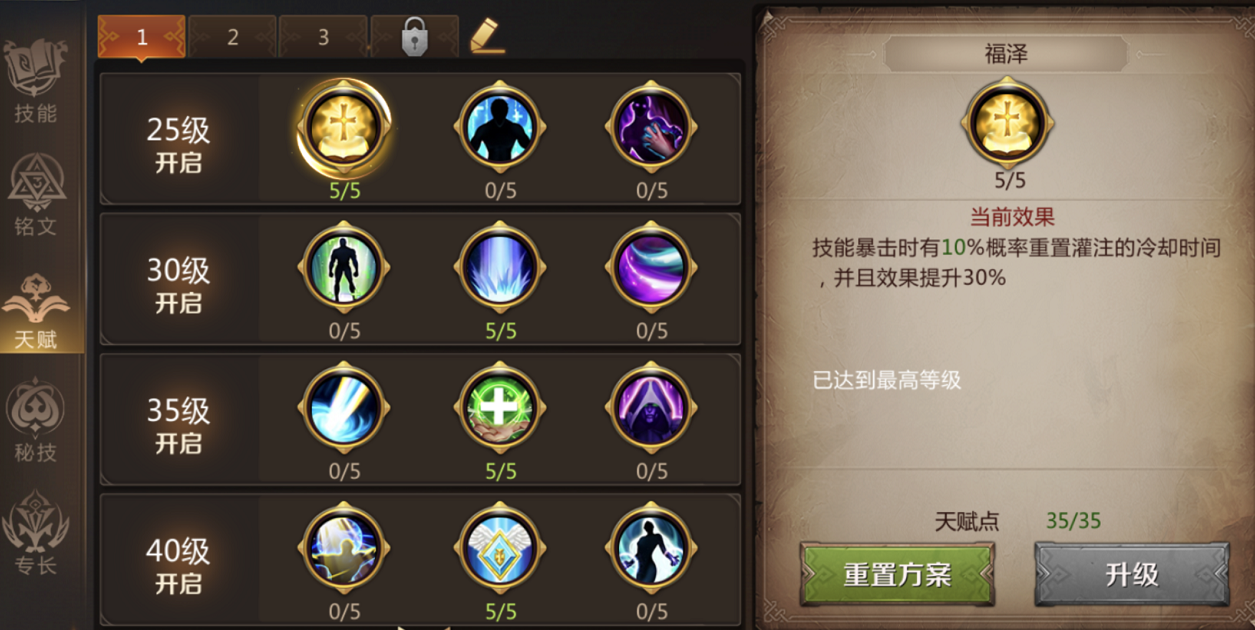Select the golden cross talent in 25级 row
The width and height of the screenshot is (1255, 630).
[344, 128]
